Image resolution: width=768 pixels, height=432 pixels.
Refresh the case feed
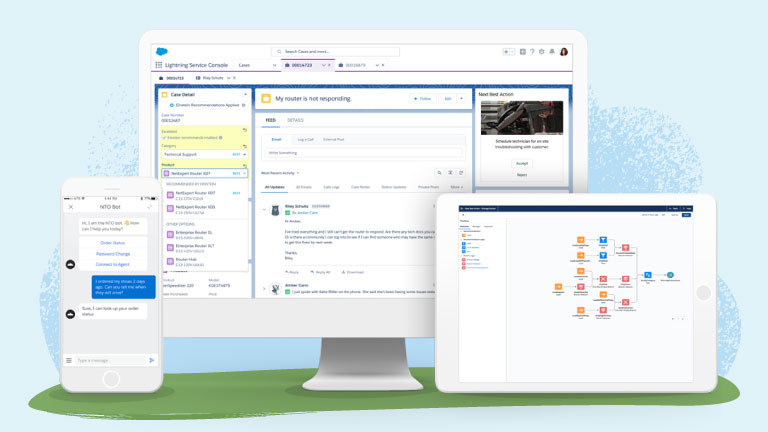(x=461, y=172)
